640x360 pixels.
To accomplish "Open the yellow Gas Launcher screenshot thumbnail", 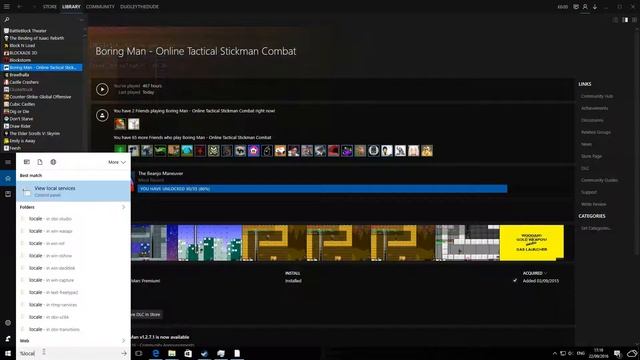I will tap(531, 243).
